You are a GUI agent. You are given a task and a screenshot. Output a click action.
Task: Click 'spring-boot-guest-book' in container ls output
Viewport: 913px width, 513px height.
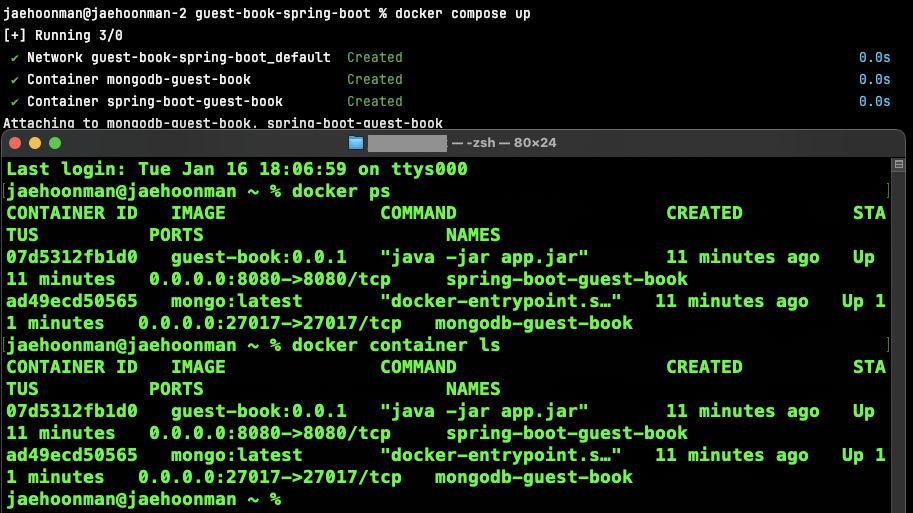pyautogui.click(x=567, y=434)
